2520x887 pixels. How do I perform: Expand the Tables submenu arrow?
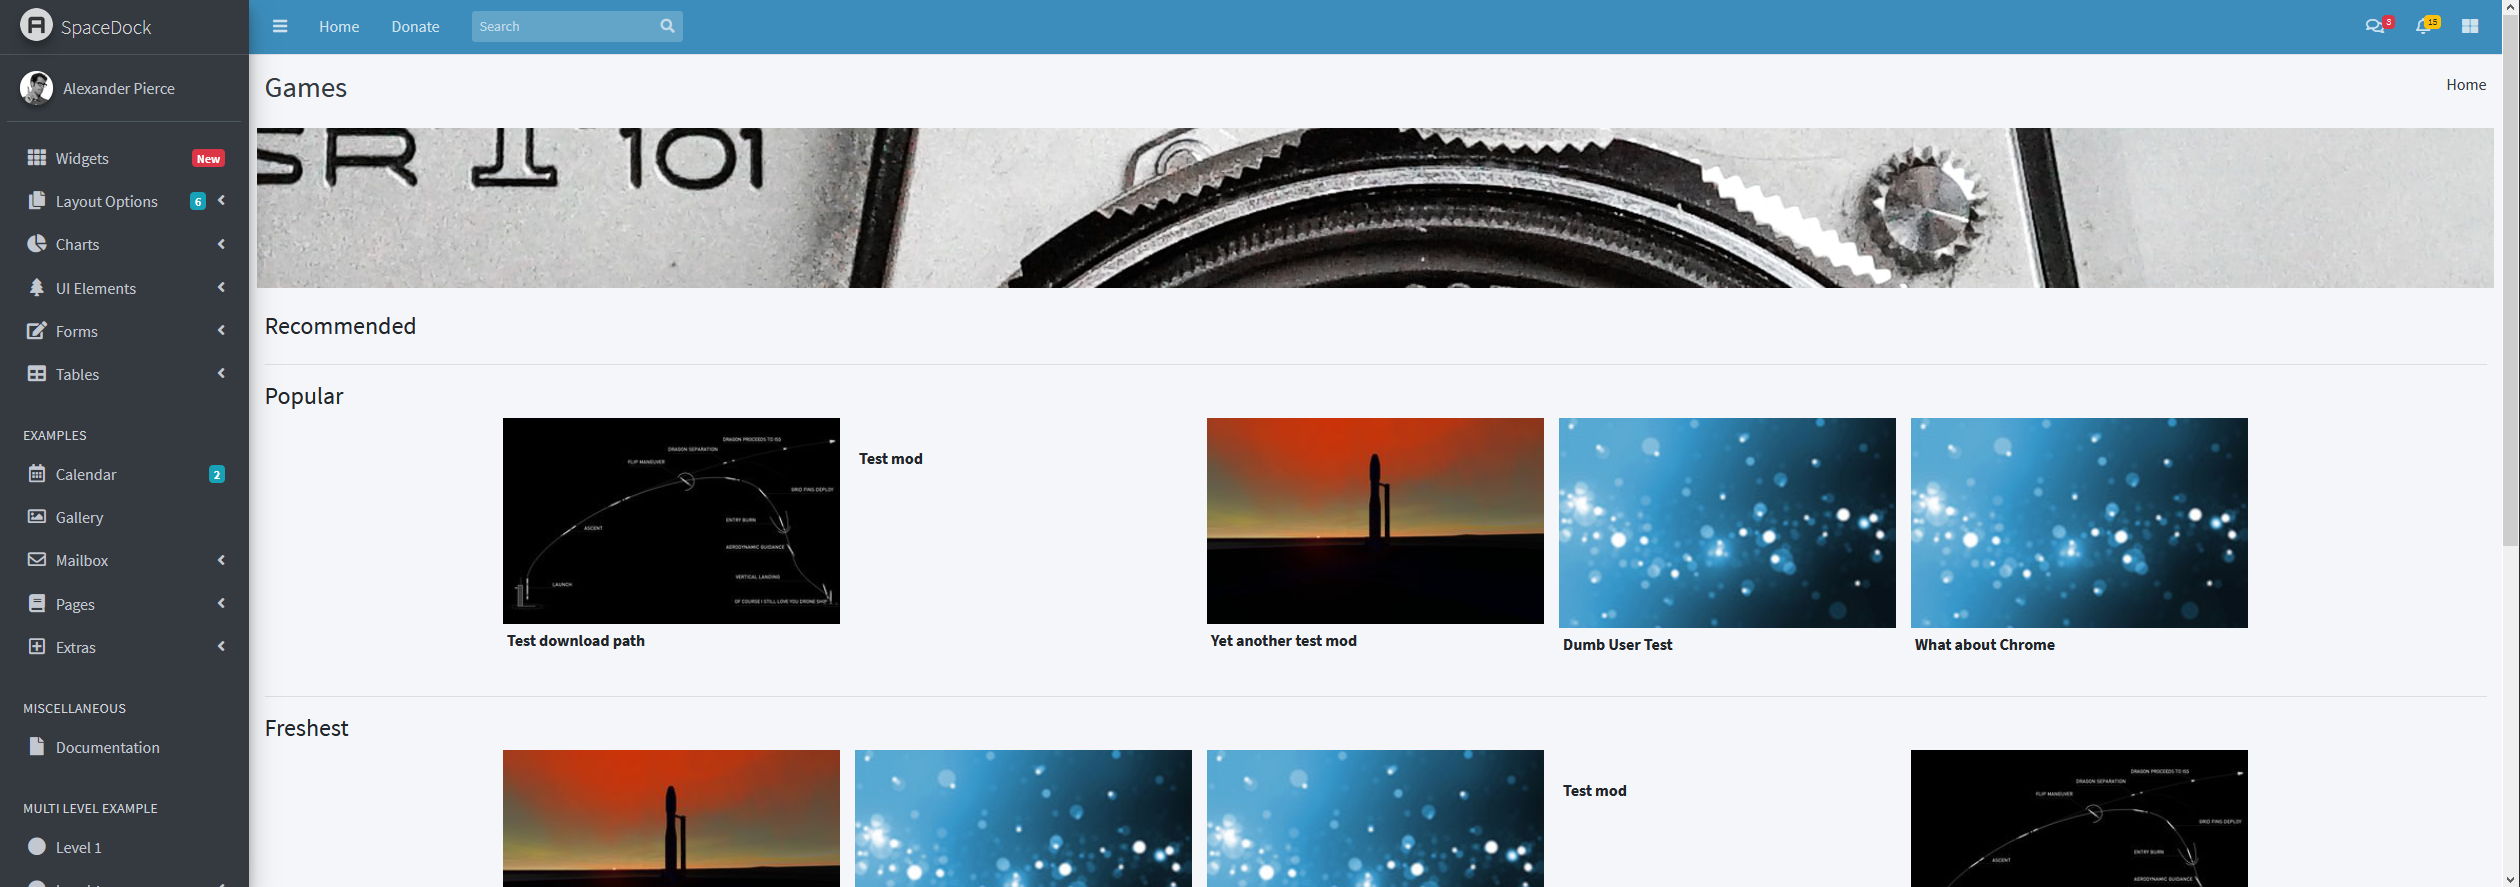point(221,373)
